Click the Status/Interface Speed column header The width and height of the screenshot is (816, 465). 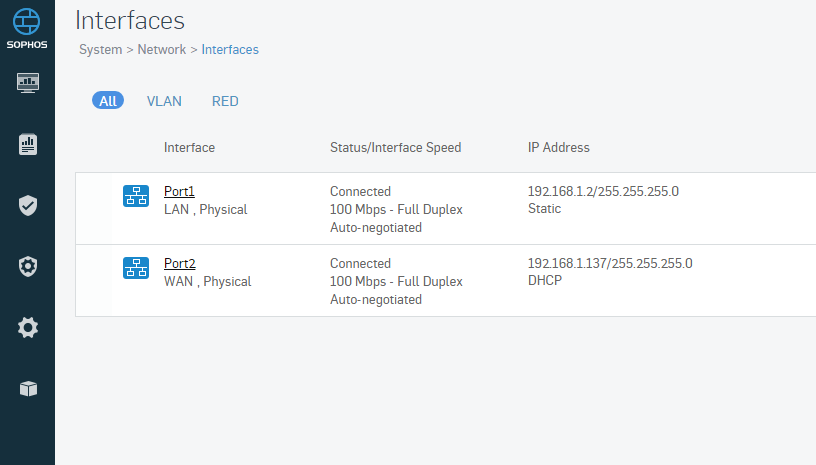click(396, 148)
